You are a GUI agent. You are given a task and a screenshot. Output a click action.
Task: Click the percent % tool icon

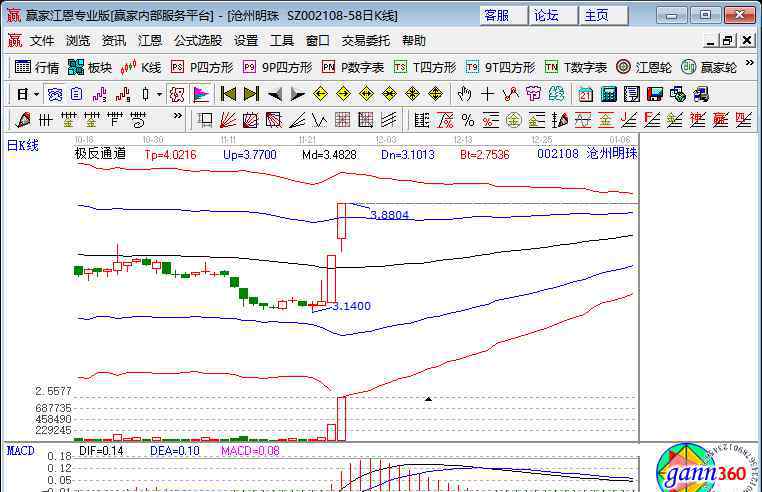(x=468, y=120)
